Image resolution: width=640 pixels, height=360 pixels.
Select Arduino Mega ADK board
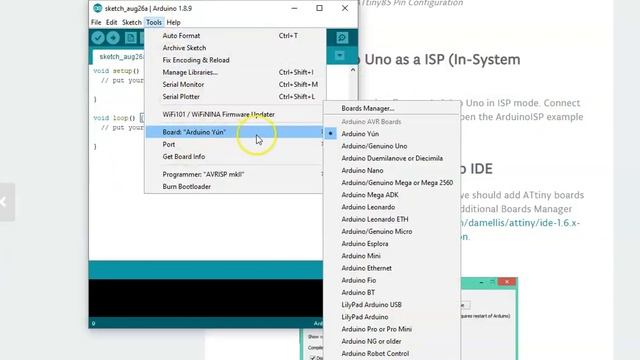392,195
